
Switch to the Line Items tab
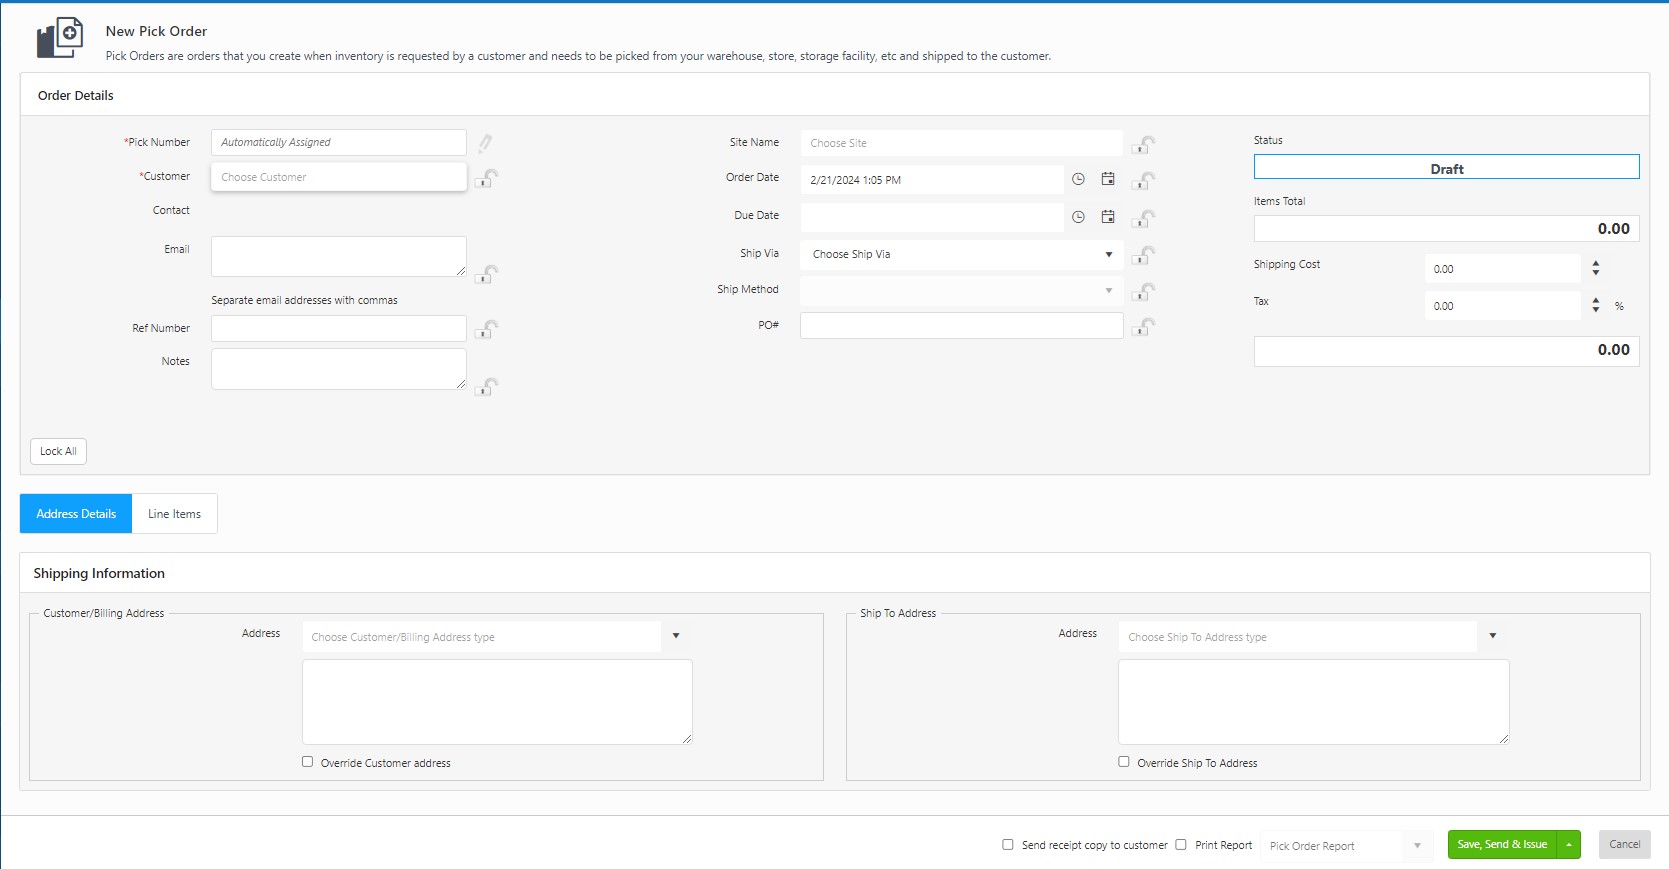[x=174, y=514]
